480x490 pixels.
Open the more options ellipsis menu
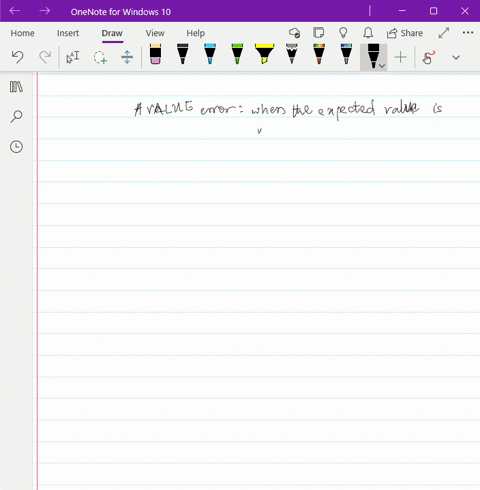(468, 32)
